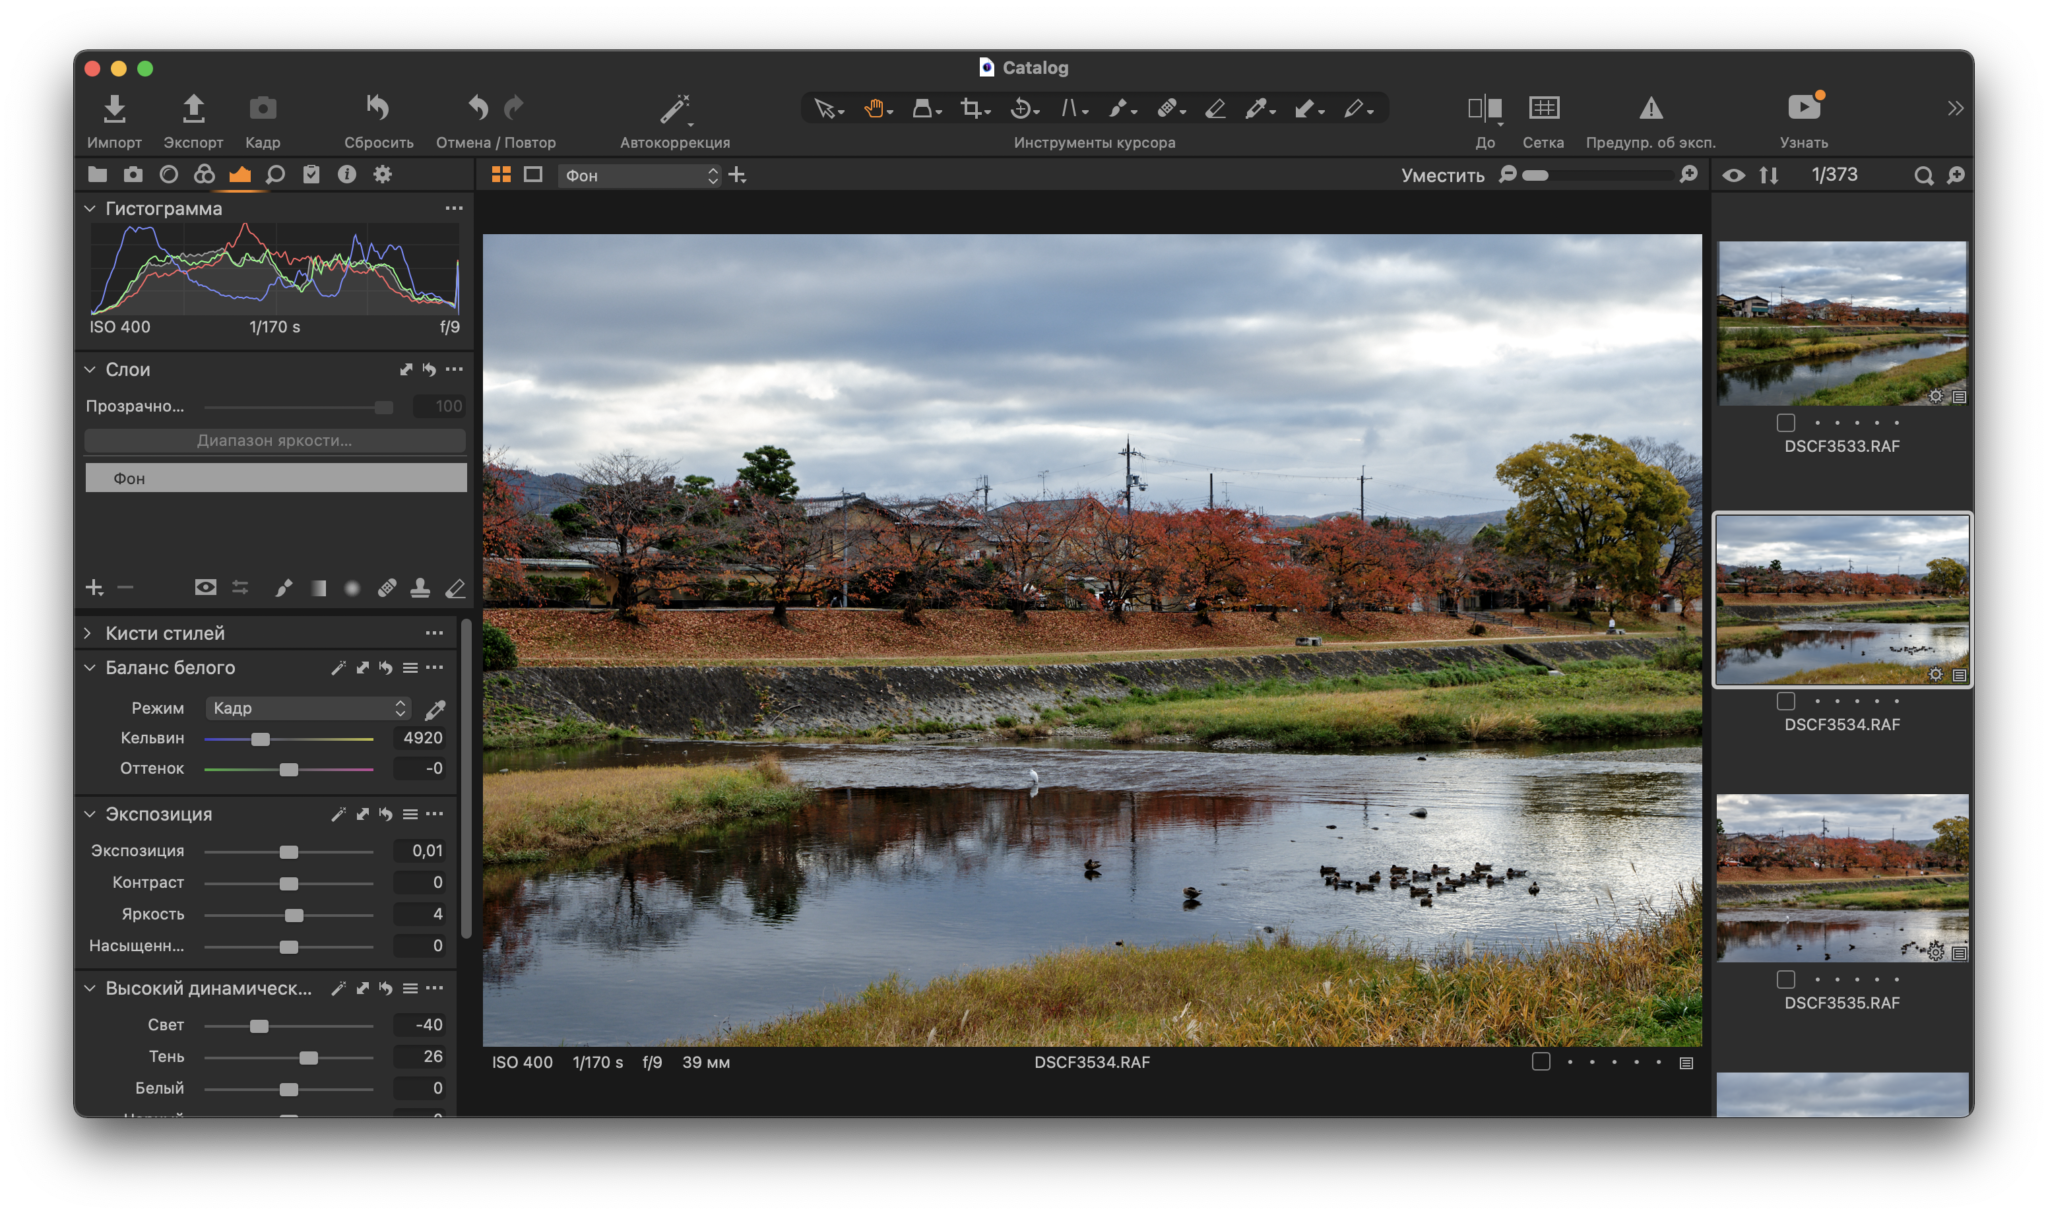Open the library folder tool tab

(97, 175)
